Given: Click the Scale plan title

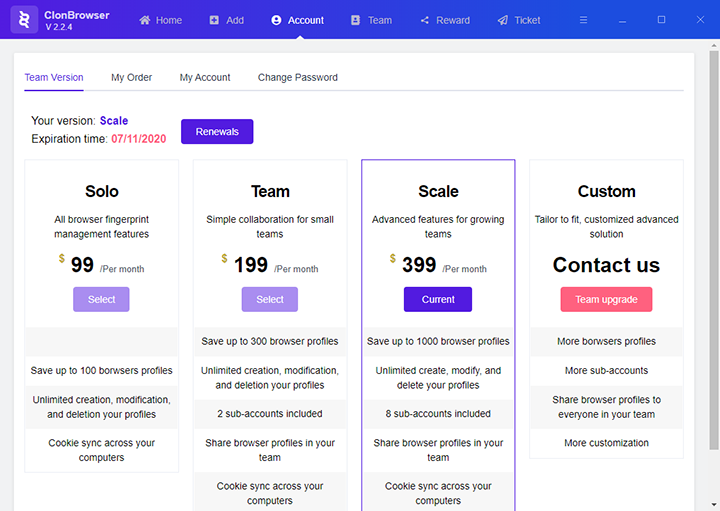Looking at the screenshot, I should click(438, 191).
